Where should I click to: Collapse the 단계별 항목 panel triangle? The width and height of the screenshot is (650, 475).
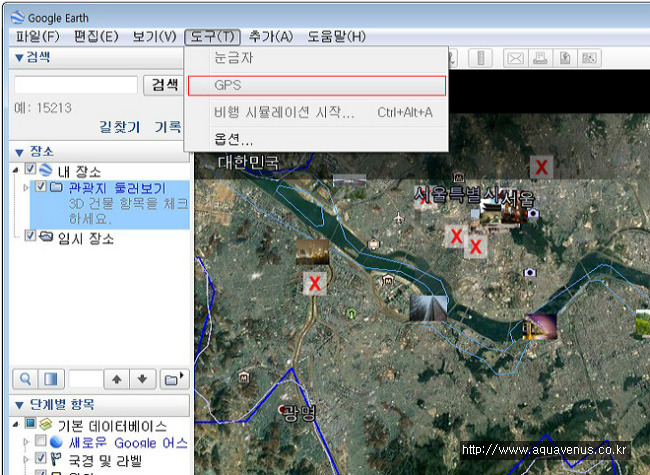(19, 405)
